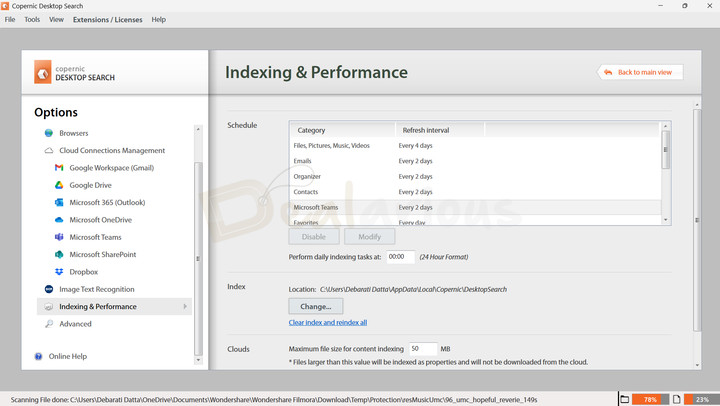Click Options list scroll up arrow
The width and height of the screenshot is (720, 406).
click(198, 129)
